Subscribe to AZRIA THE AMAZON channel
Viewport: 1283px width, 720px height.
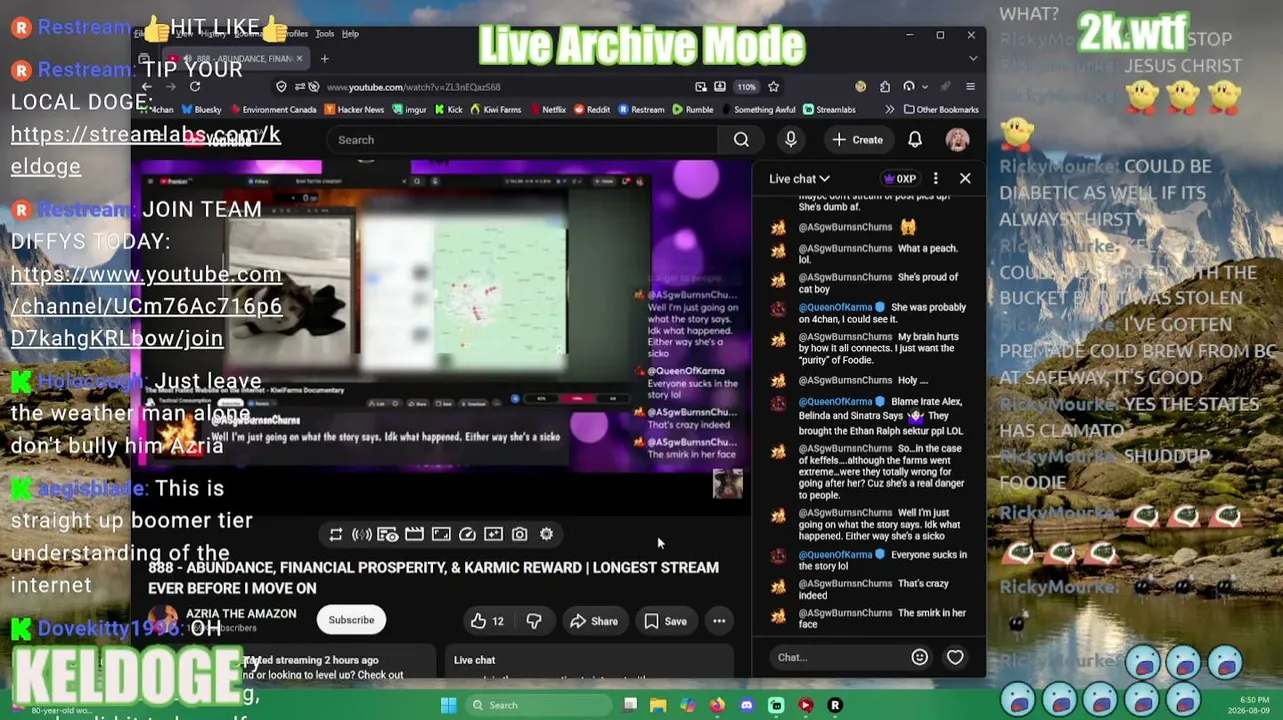pyautogui.click(x=351, y=620)
